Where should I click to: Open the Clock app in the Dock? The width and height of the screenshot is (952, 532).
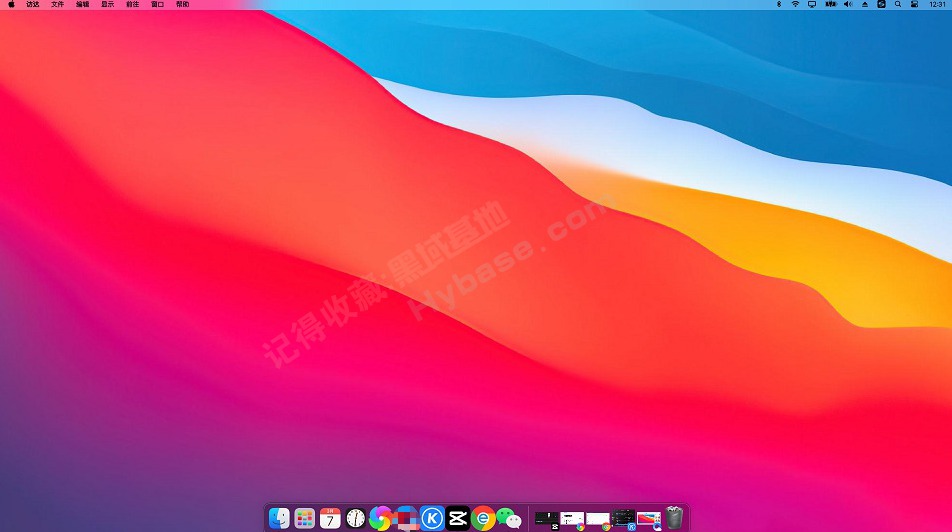coord(356,518)
